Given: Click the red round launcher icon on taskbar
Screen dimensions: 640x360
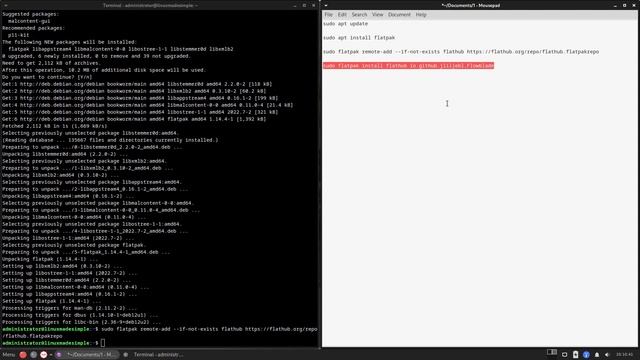Looking at the screenshot, I should point(23,355).
